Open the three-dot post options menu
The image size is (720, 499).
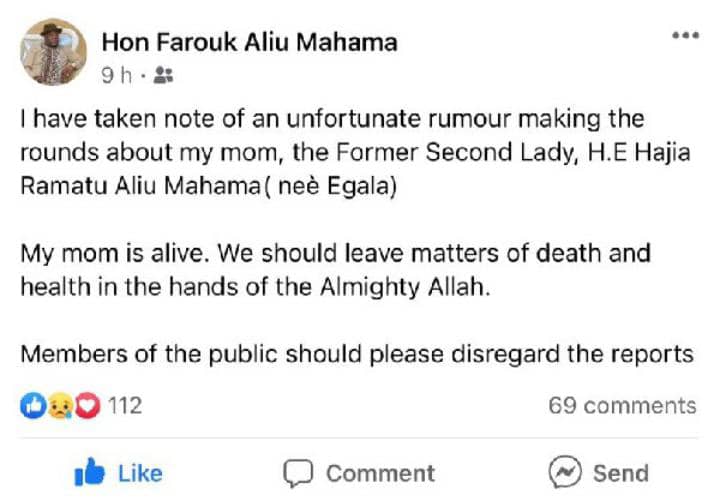[x=686, y=35]
